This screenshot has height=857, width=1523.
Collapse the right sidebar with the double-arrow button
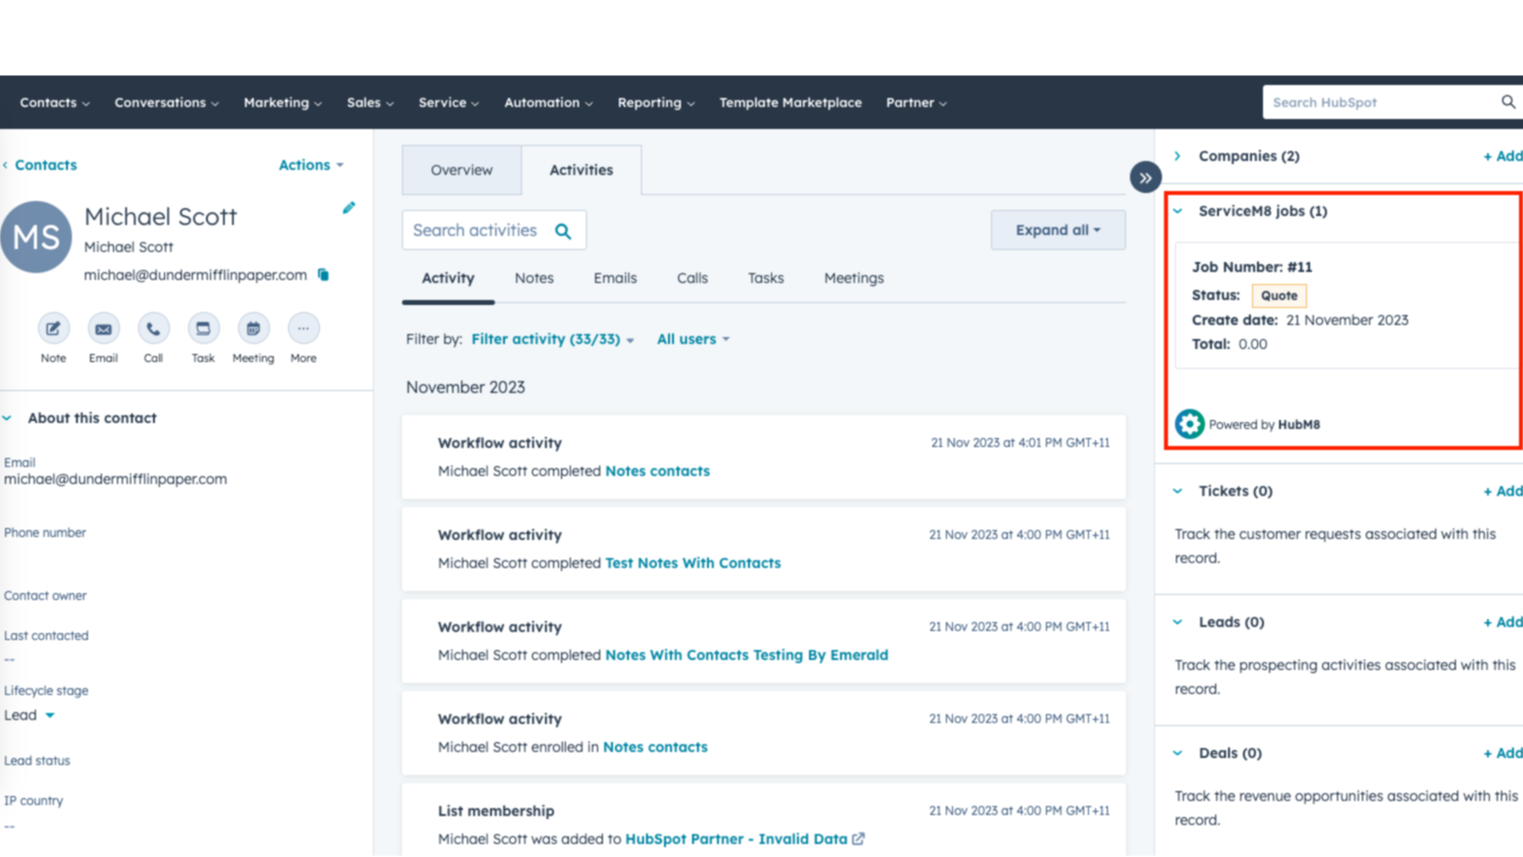tap(1145, 178)
